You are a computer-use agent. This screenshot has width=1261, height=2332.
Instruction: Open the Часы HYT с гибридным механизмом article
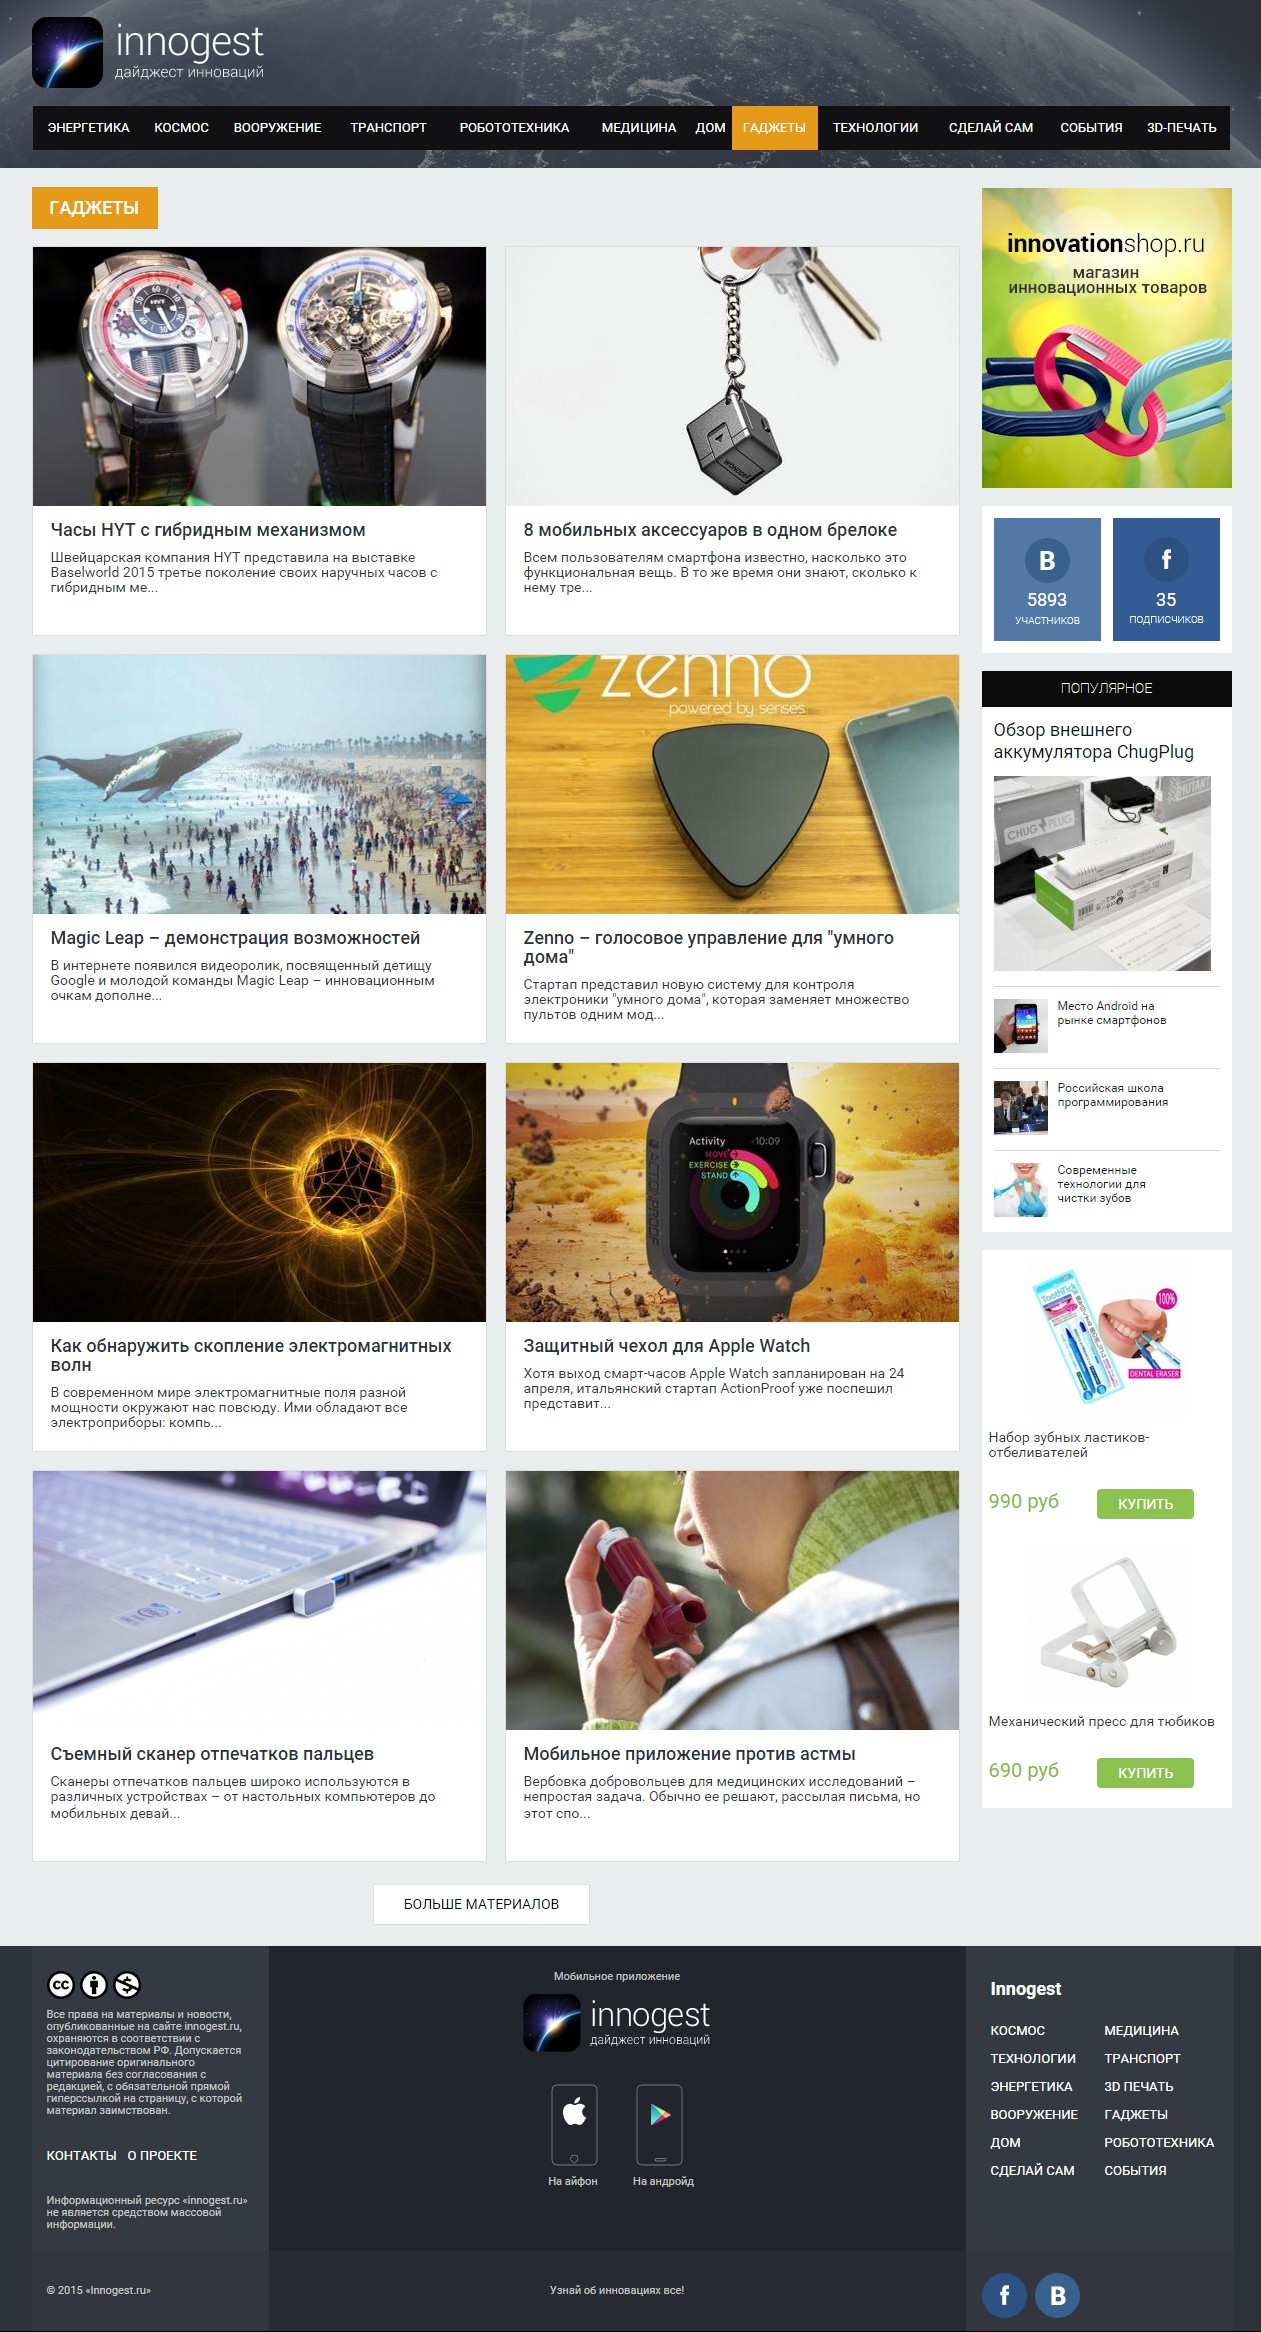[208, 530]
